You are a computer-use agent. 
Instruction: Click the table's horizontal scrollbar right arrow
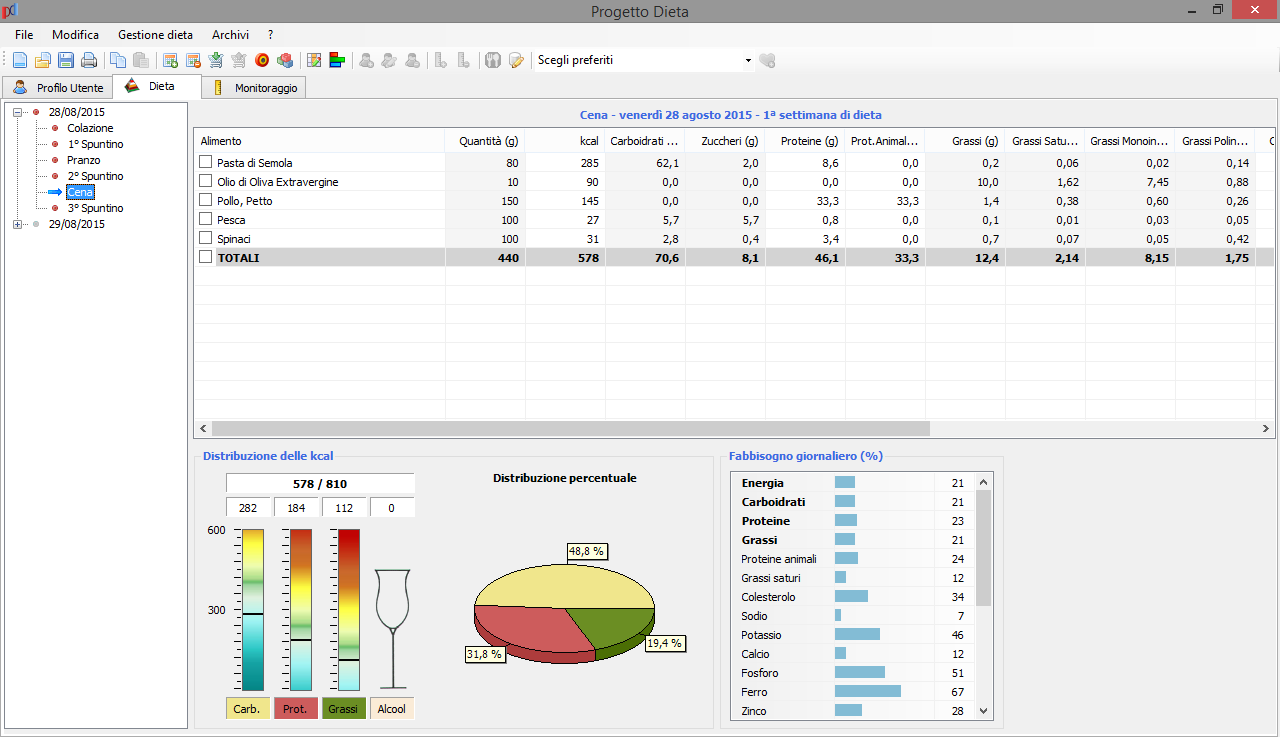1267,428
